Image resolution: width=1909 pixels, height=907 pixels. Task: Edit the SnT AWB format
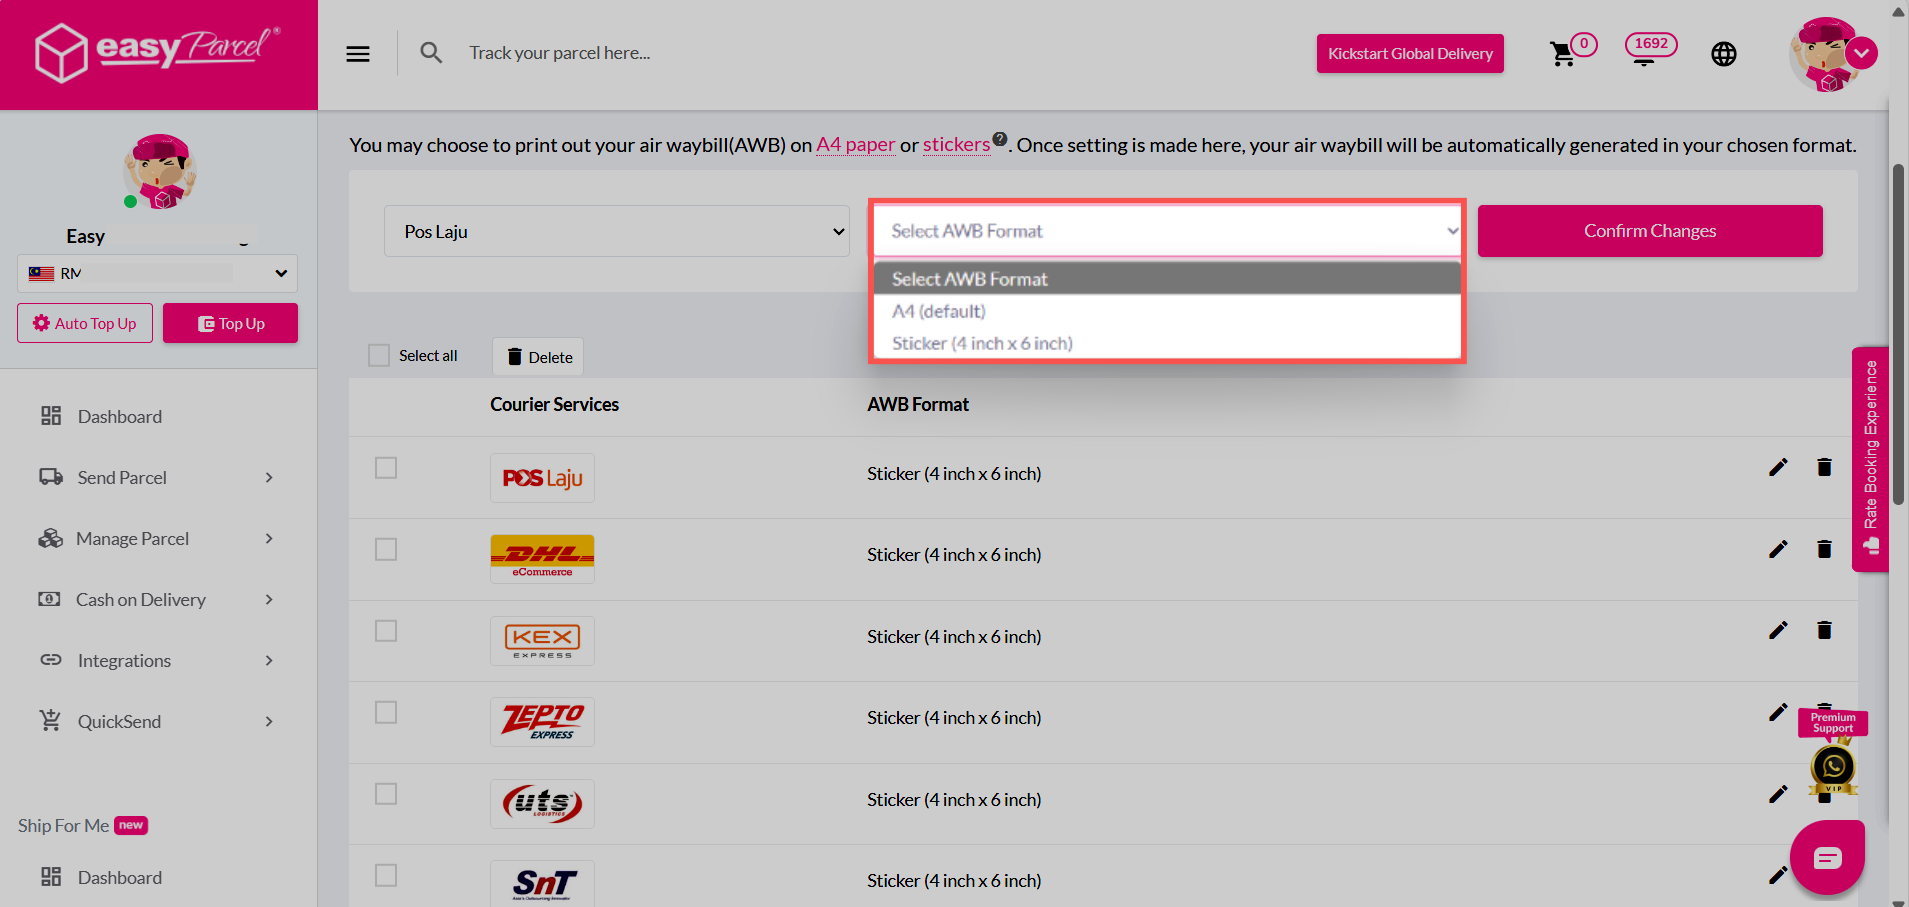(1778, 875)
